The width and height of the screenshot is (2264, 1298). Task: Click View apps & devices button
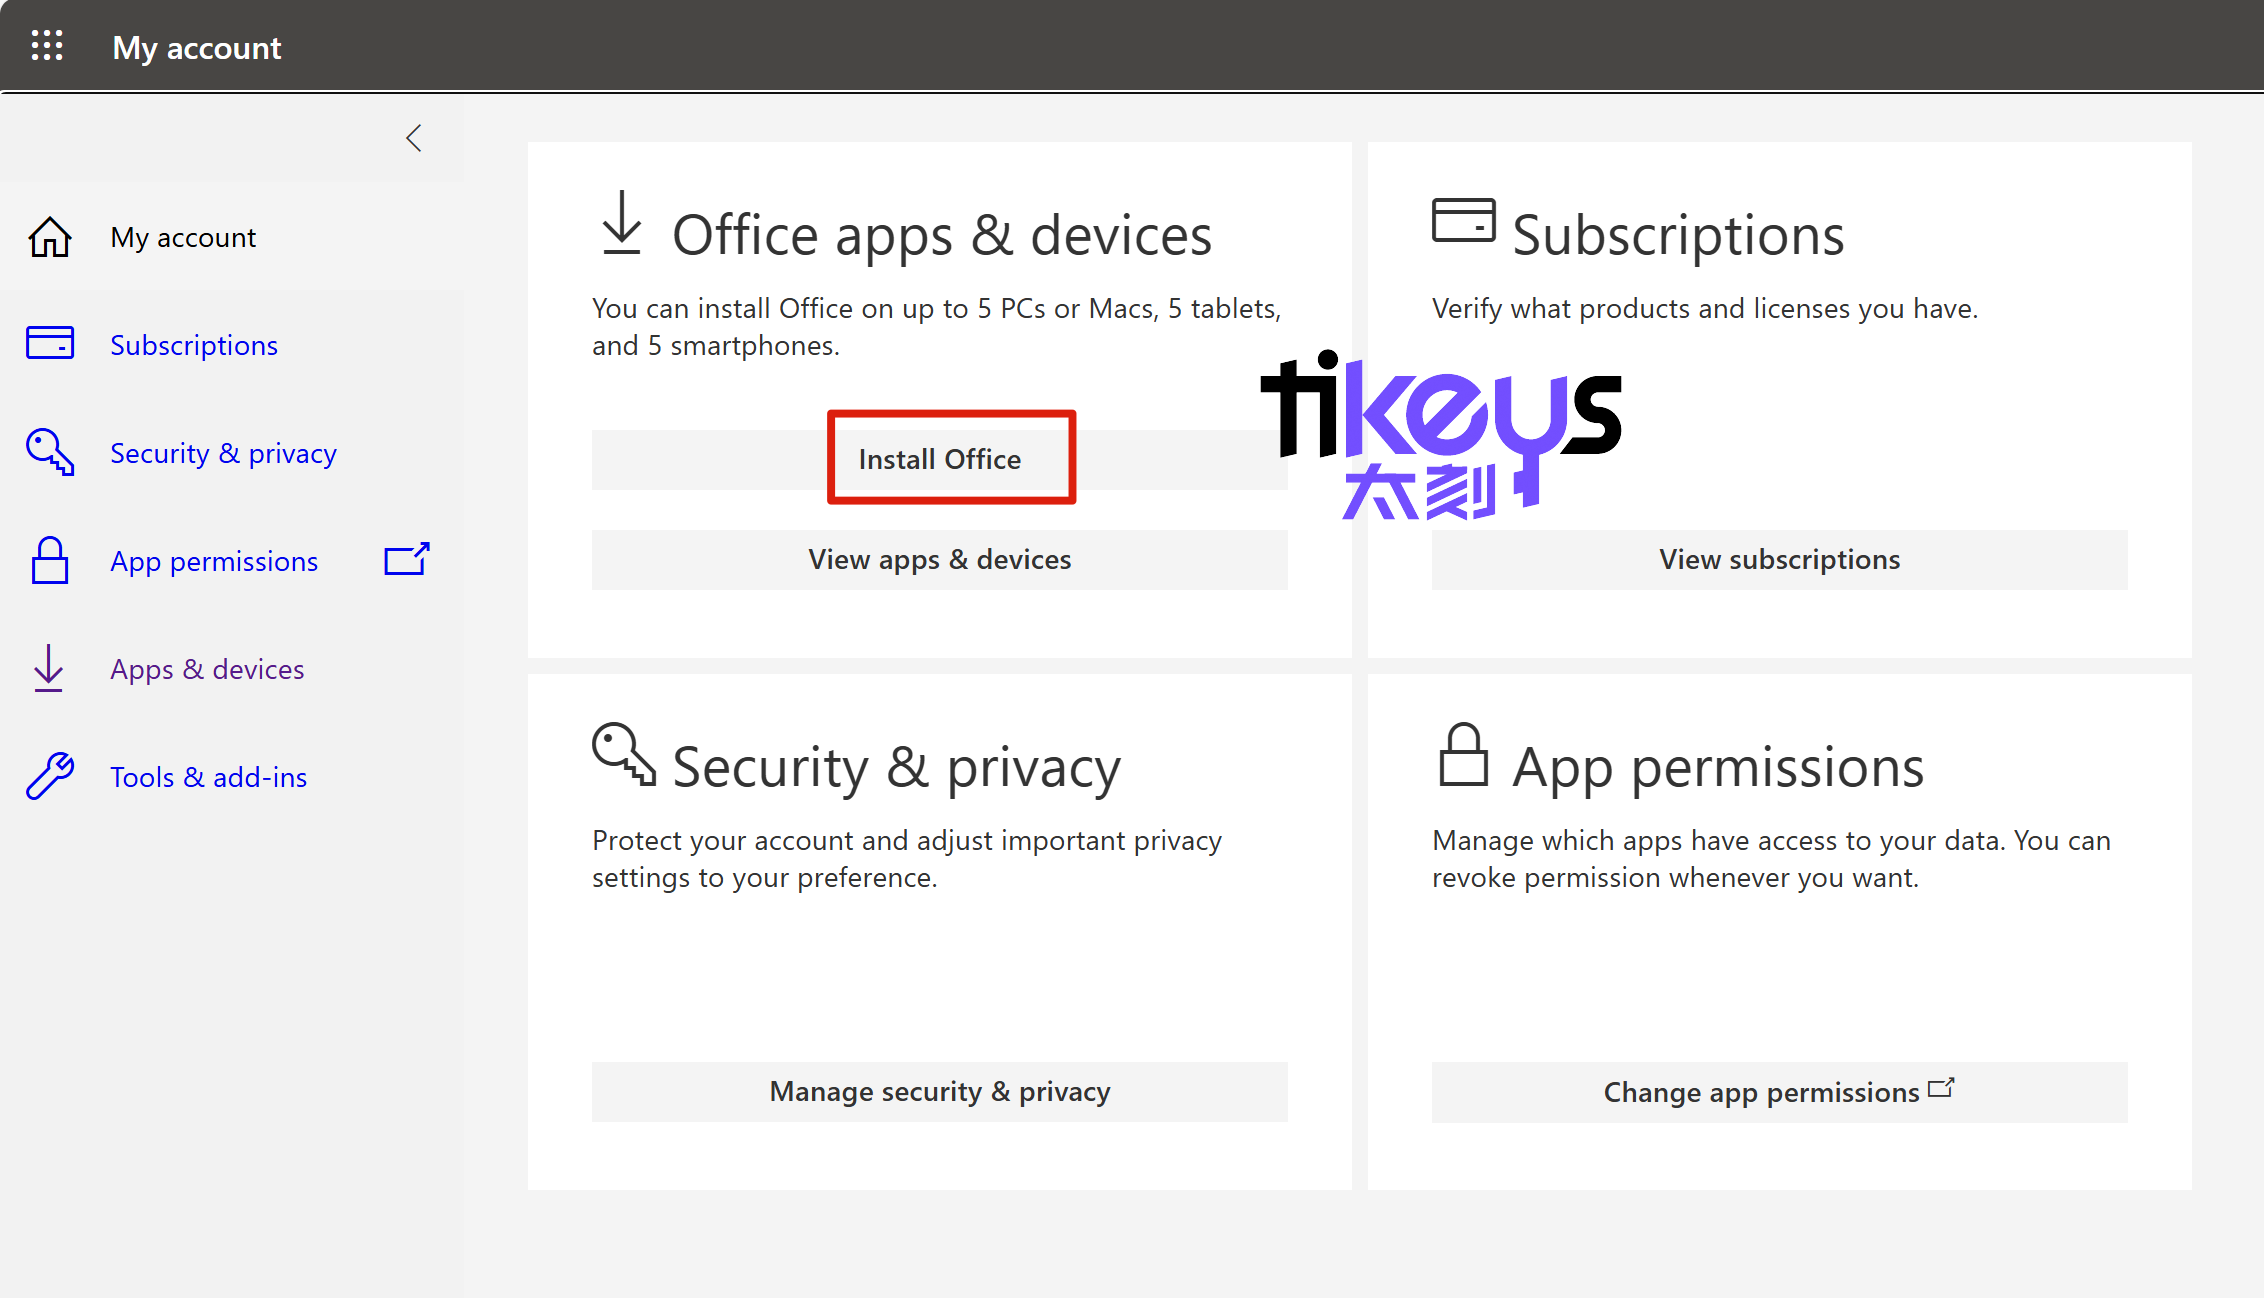coord(940,560)
